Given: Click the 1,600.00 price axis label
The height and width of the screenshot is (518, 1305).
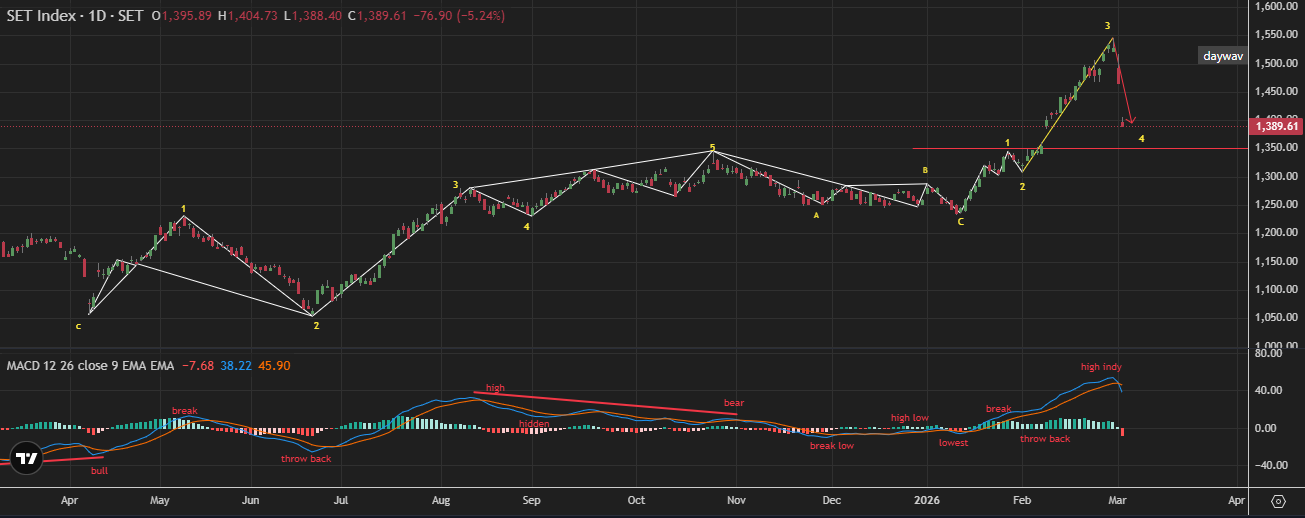Looking at the screenshot, I should (1277, 7).
